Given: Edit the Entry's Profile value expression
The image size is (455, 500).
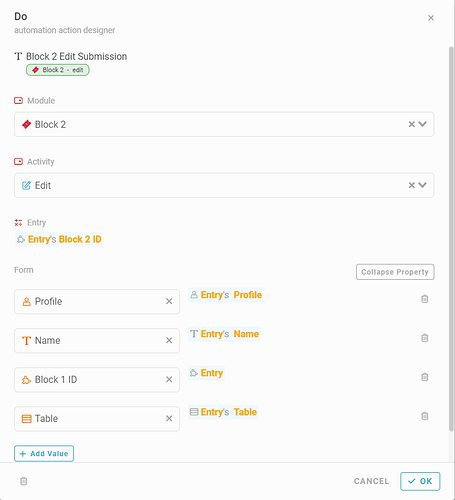Looking at the screenshot, I should 226,295.
